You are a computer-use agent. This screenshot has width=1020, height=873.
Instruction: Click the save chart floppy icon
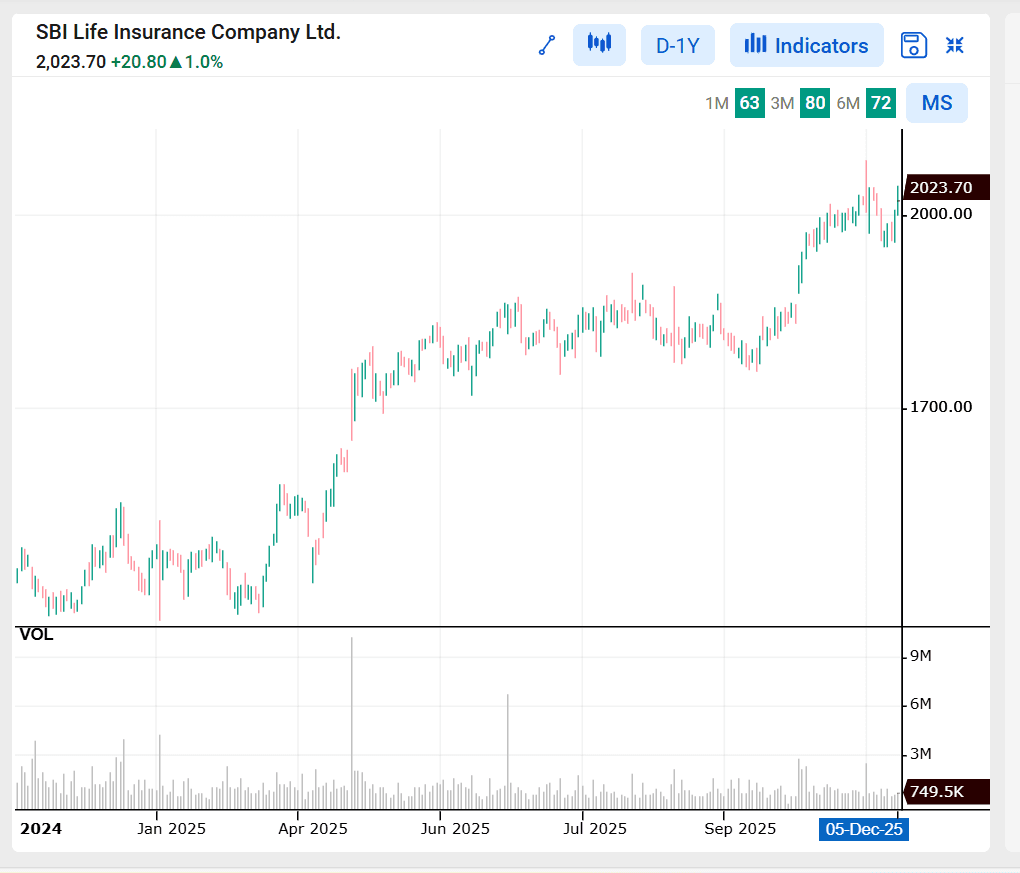(x=913, y=46)
